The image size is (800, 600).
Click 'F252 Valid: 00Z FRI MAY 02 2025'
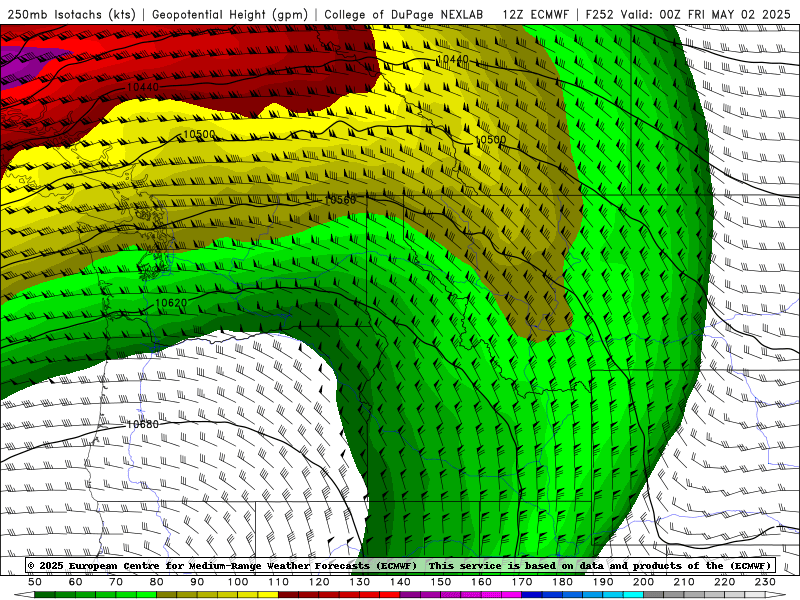pyautogui.click(x=688, y=15)
